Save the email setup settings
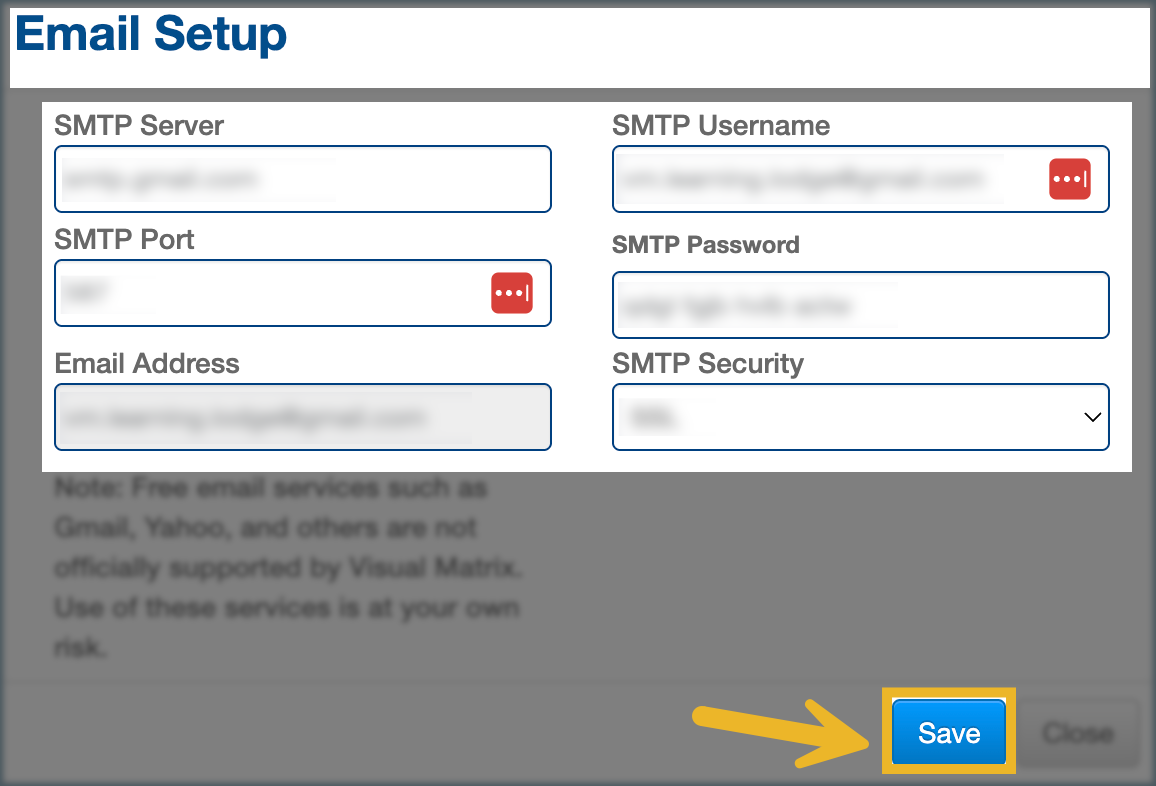This screenshot has width=1156, height=786. (948, 733)
